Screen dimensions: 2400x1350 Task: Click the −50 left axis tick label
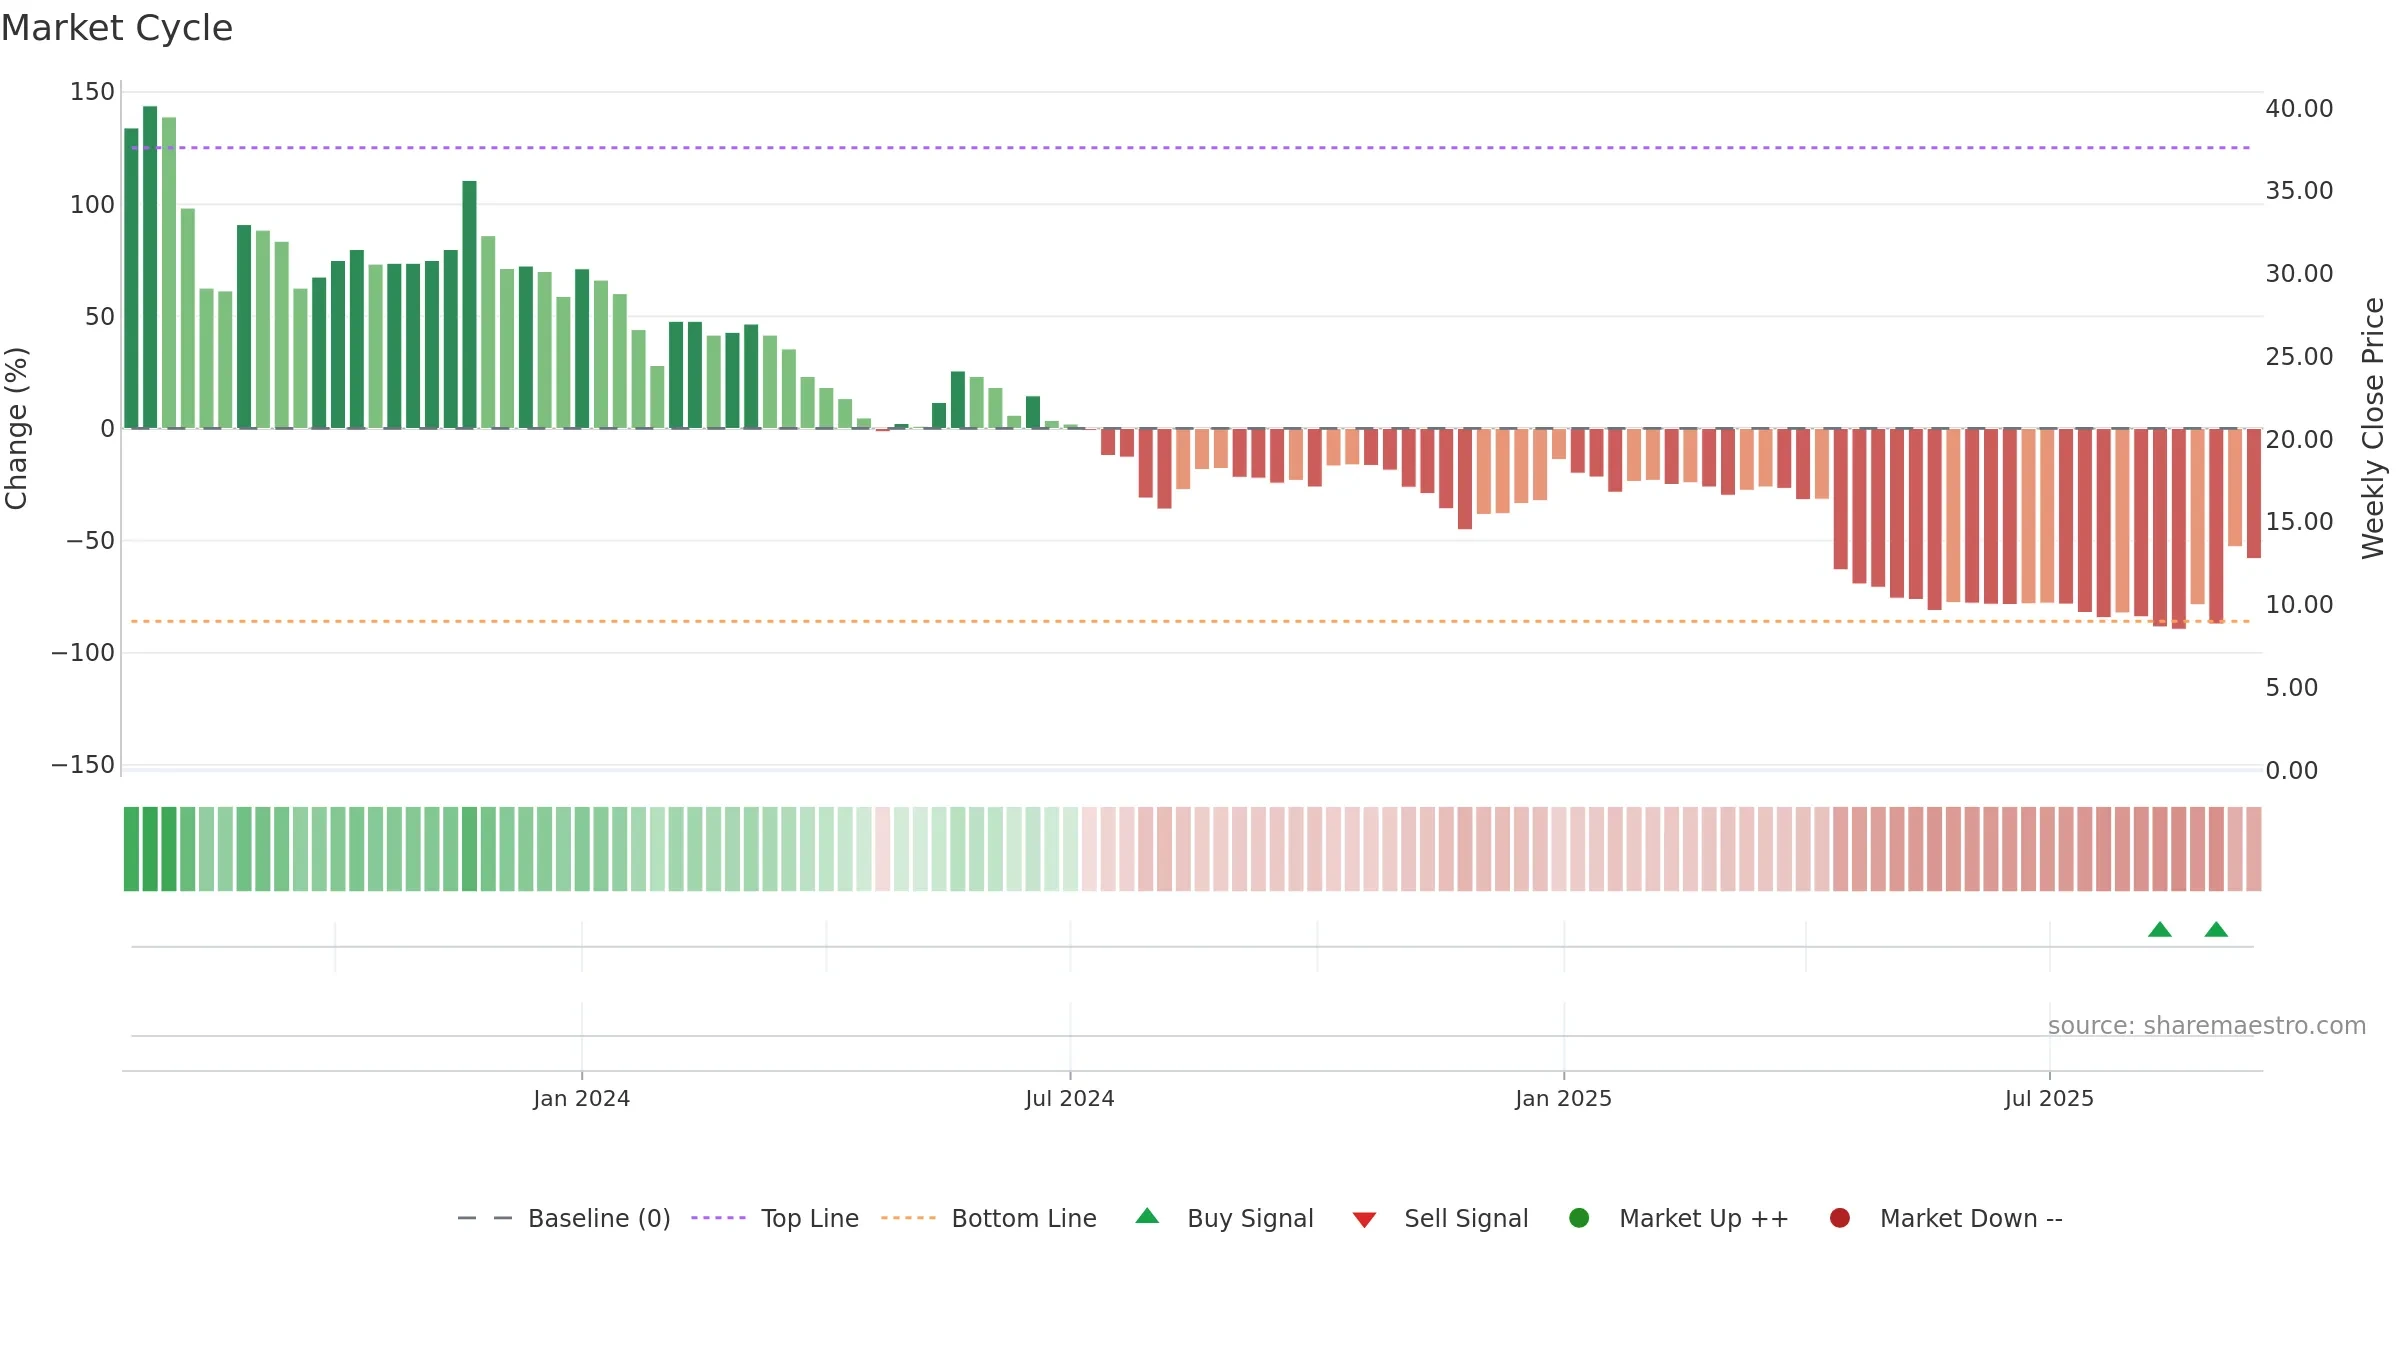[90, 541]
